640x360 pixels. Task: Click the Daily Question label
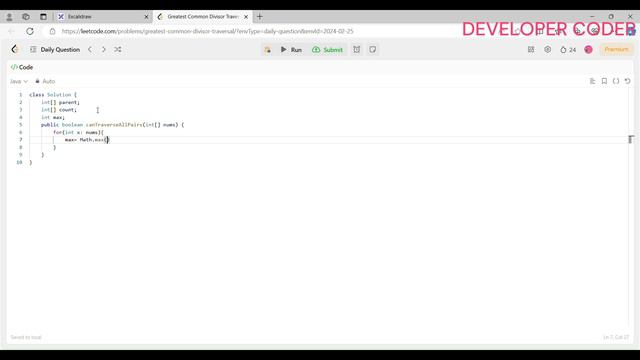click(x=60, y=49)
